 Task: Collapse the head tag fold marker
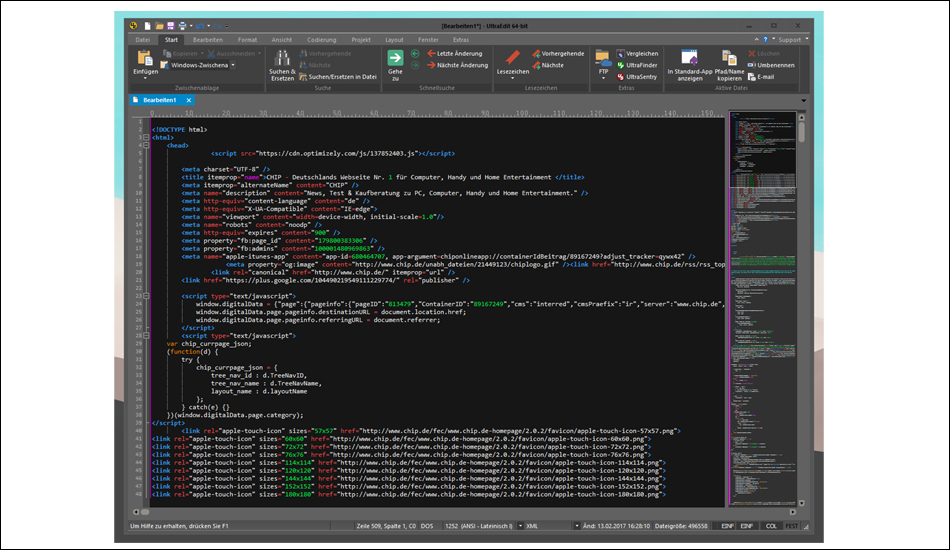point(147,145)
